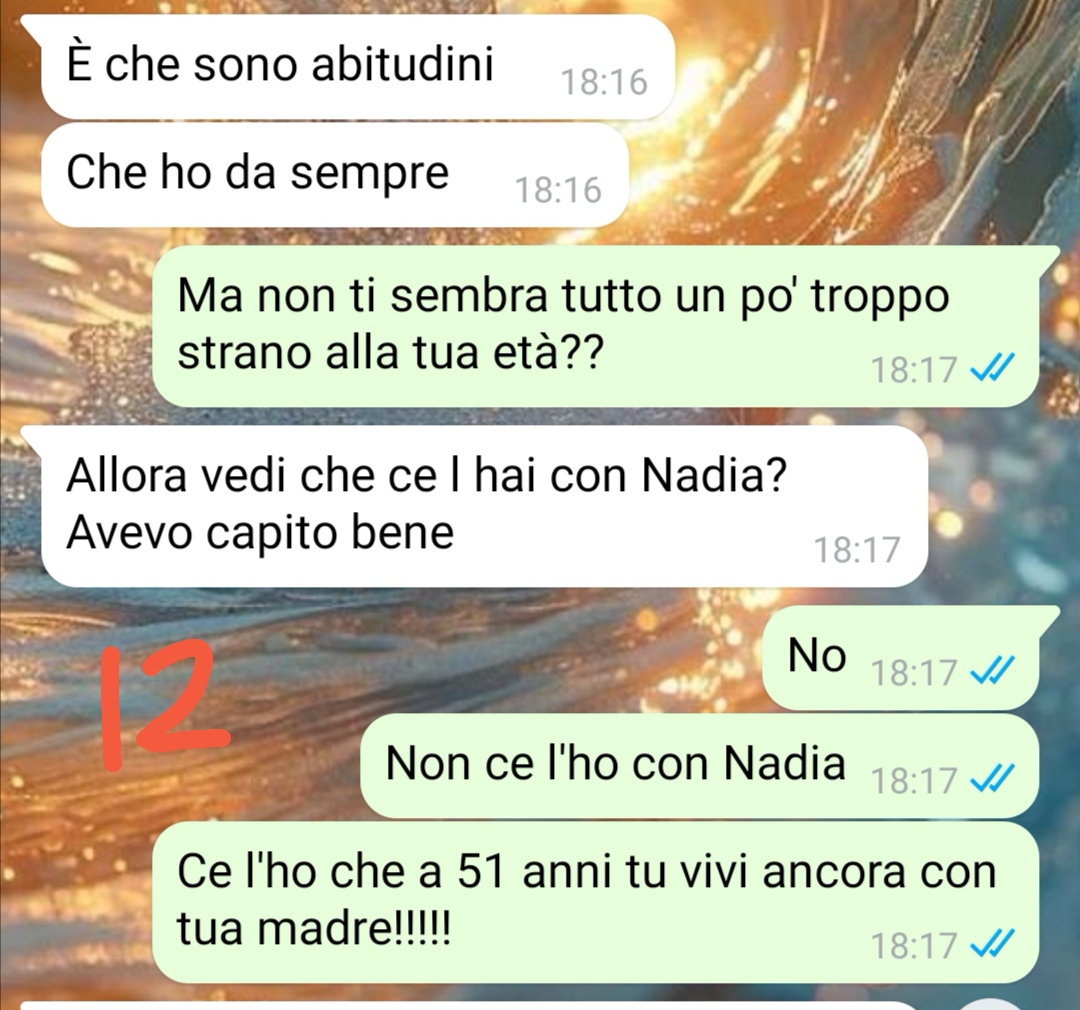
Task: Click the 18:17 timestamp on 'Avevo capito bene'
Action: 857,550
